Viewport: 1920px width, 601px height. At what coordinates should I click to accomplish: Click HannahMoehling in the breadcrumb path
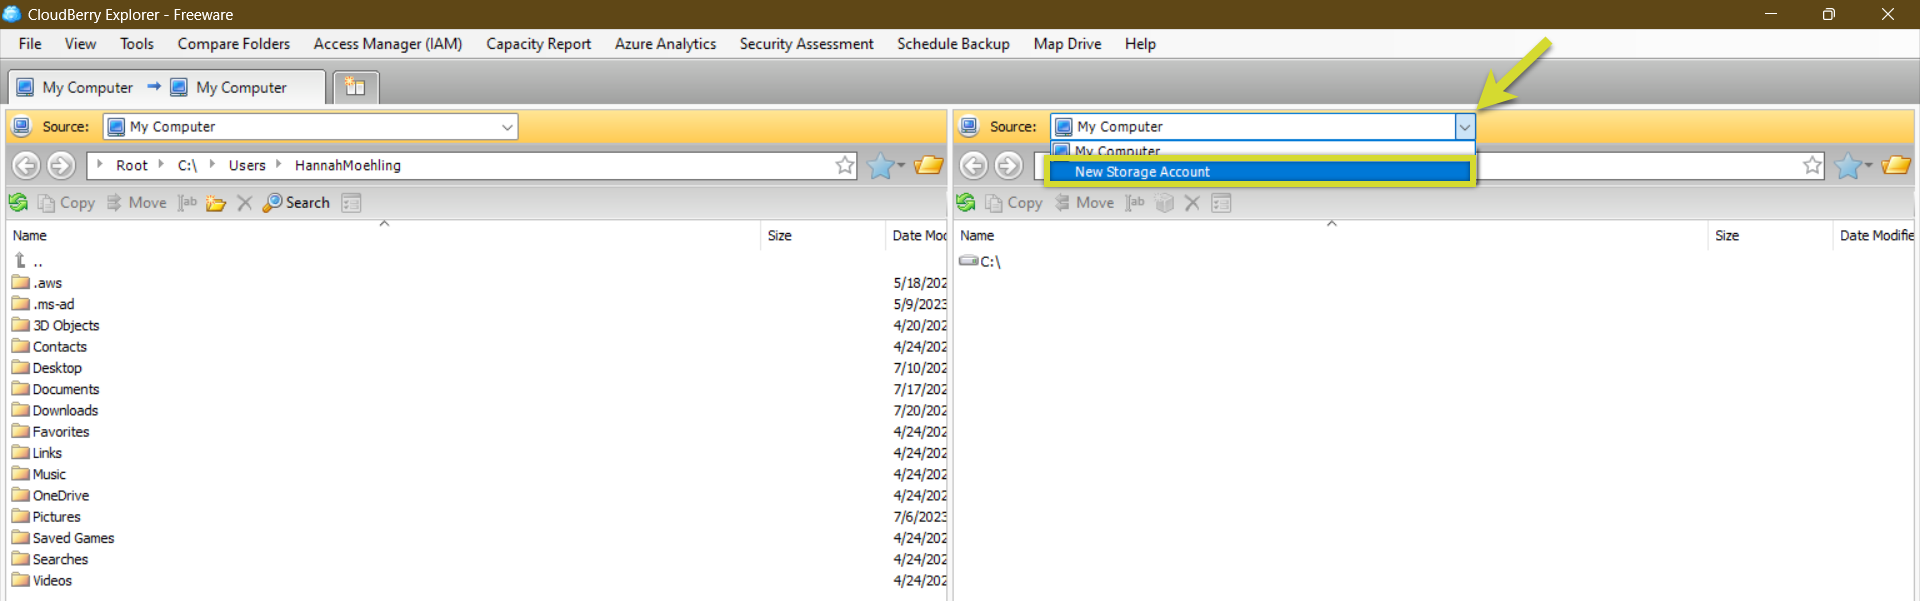pos(348,165)
